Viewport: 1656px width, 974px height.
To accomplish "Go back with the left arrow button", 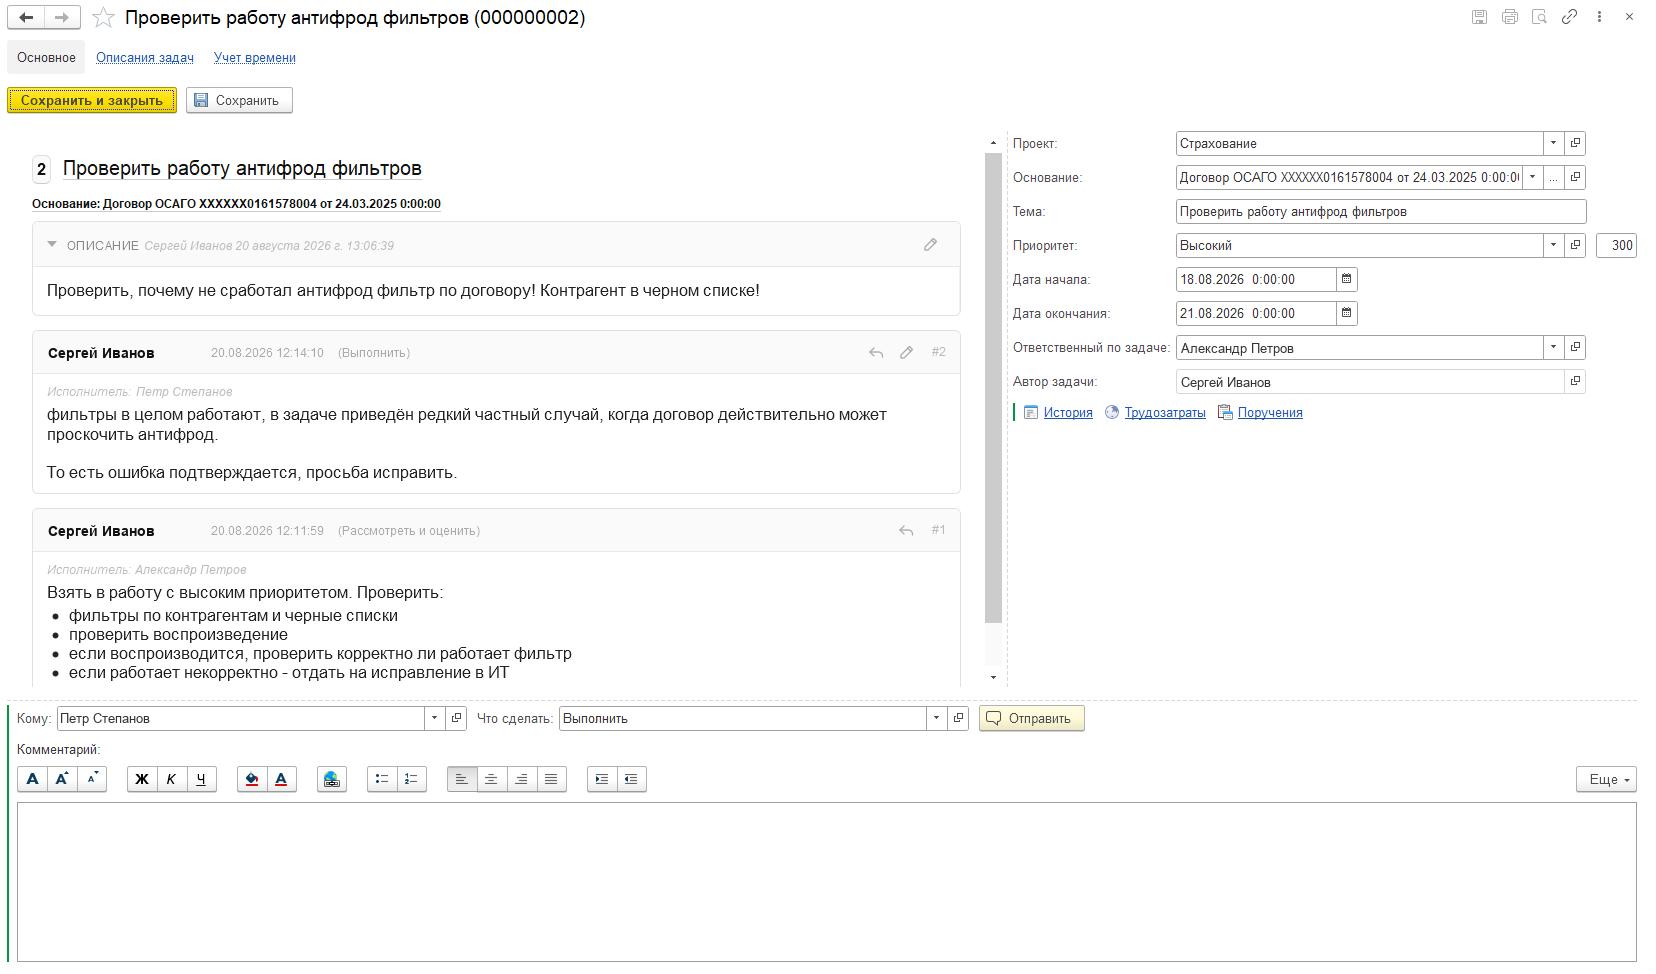I will click(26, 17).
